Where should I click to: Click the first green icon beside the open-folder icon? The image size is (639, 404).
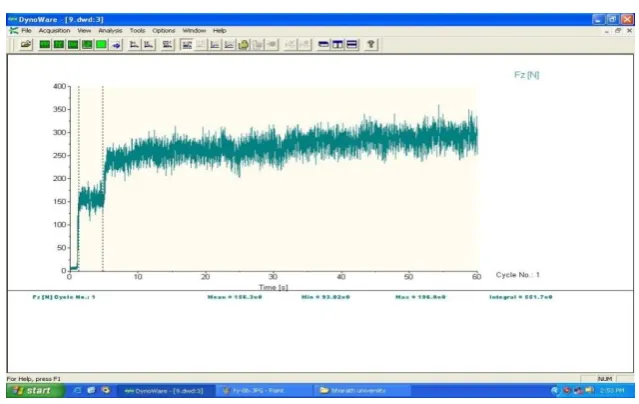(x=45, y=44)
